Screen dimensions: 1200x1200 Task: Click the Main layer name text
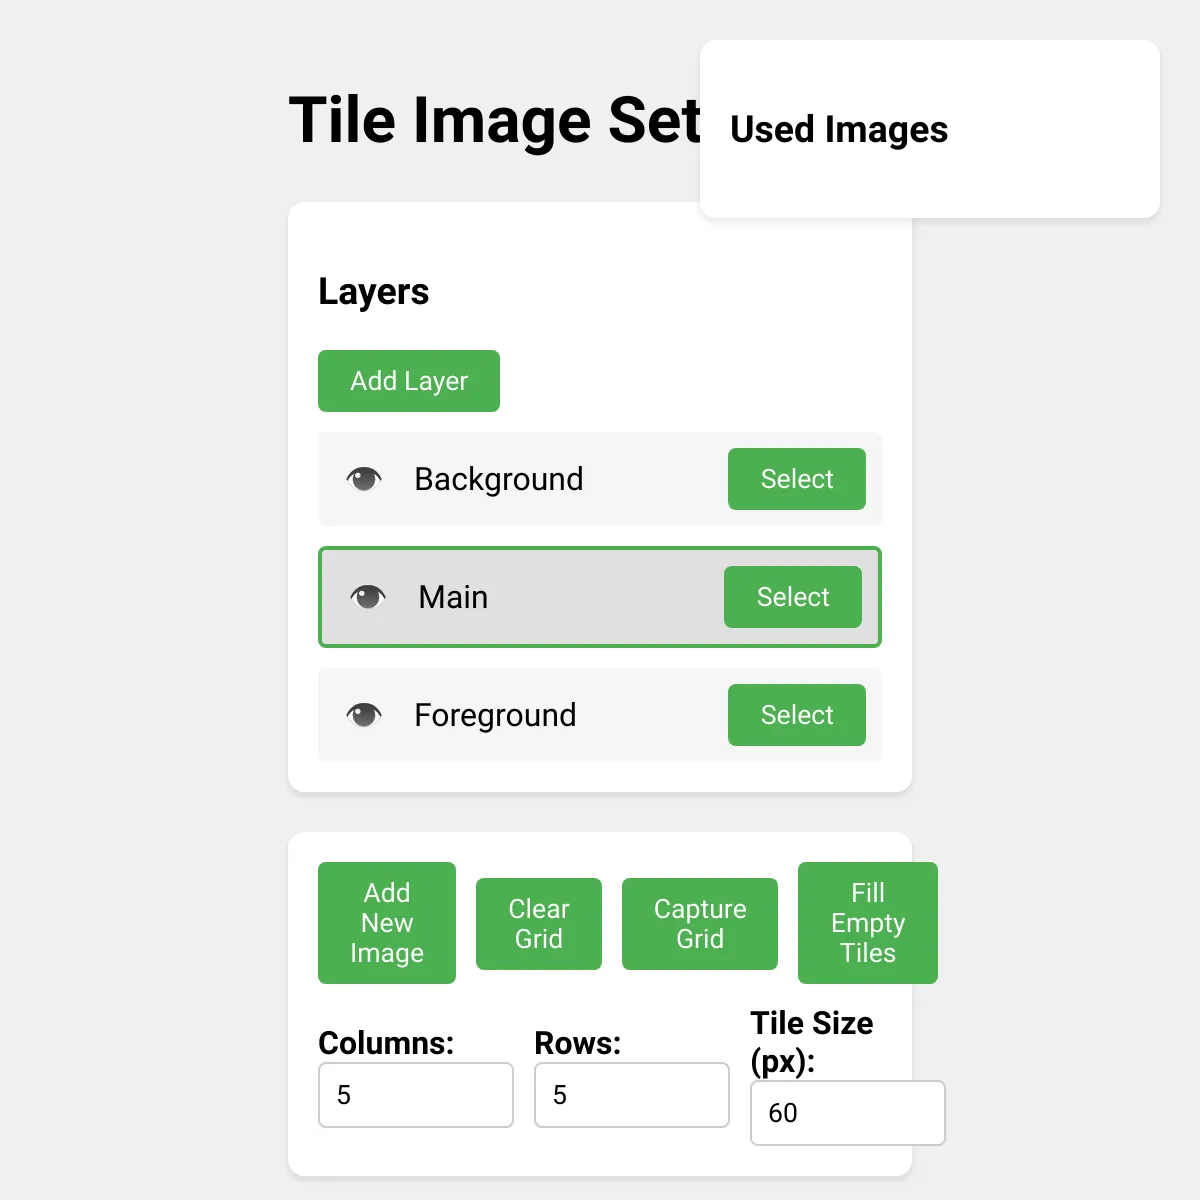pyautogui.click(x=453, y=597)
